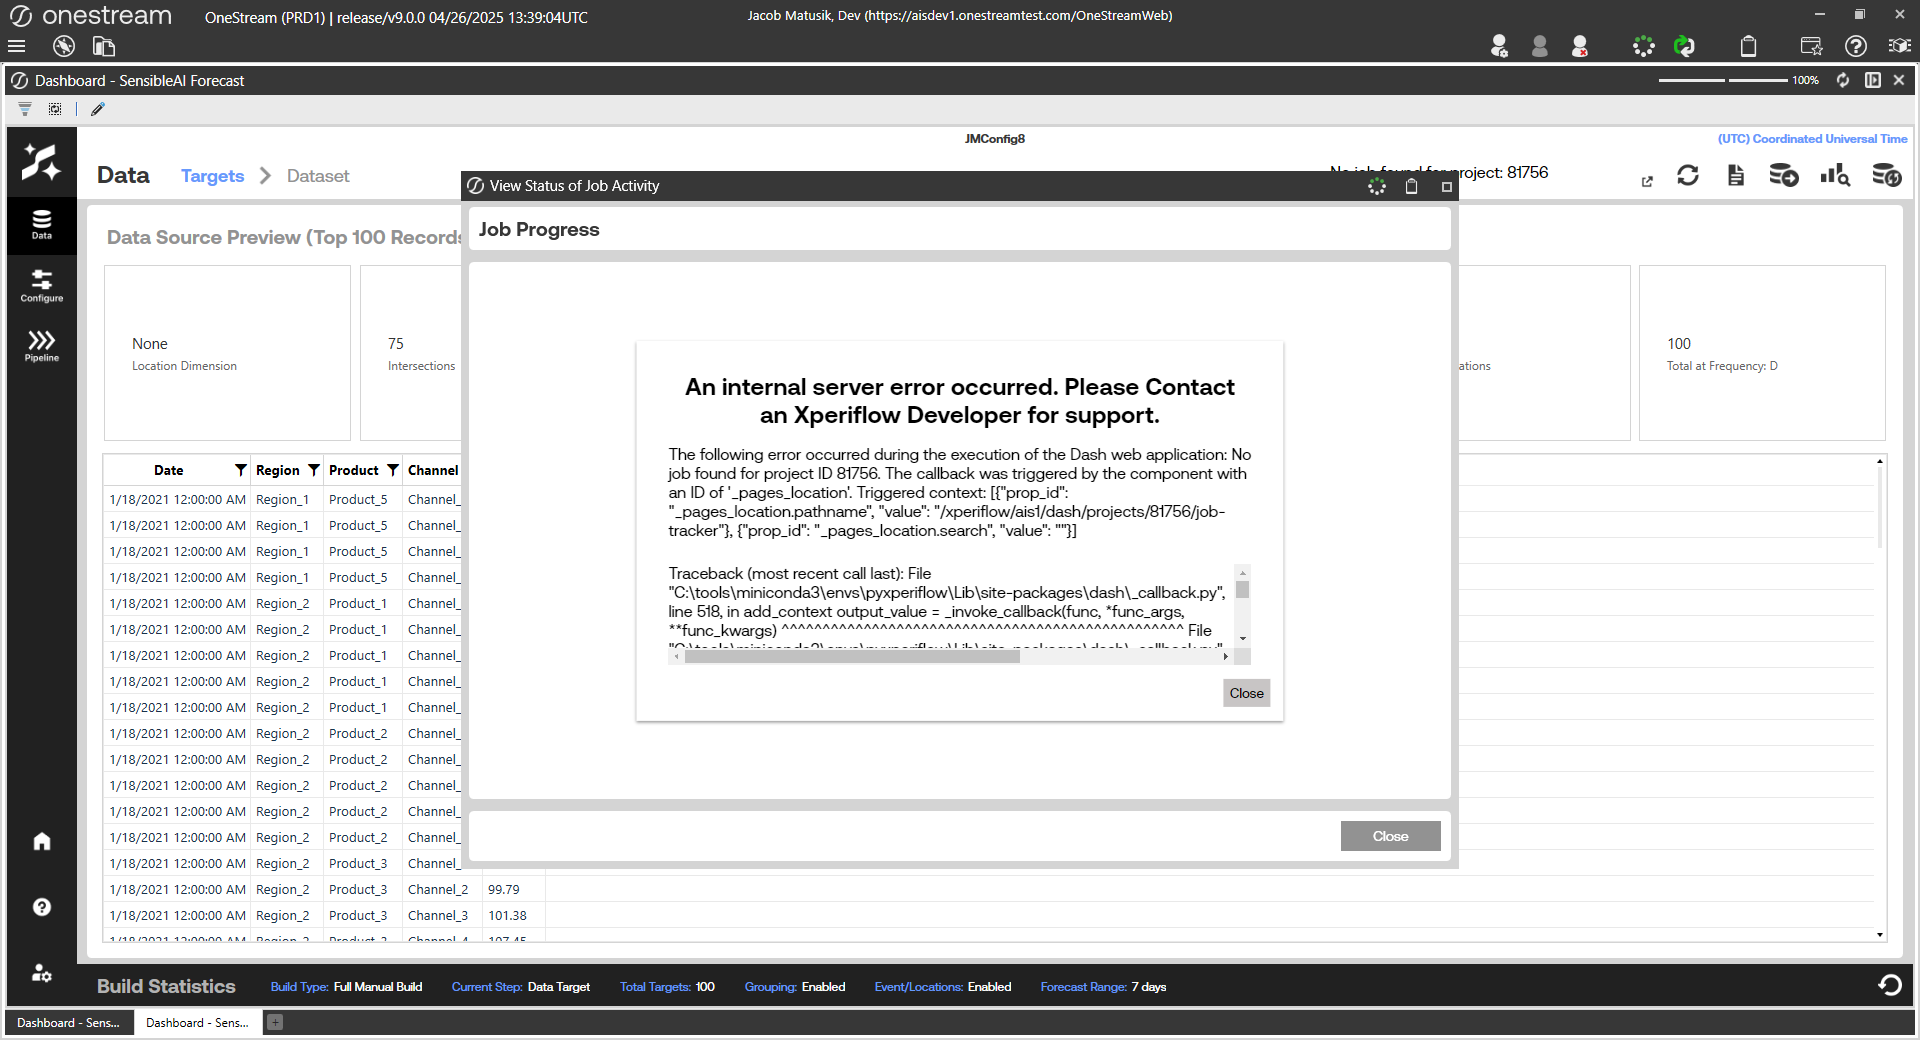Click the 75 Intersections card
This screenshot has width=1920, height=1040.
tap(411, 353)
